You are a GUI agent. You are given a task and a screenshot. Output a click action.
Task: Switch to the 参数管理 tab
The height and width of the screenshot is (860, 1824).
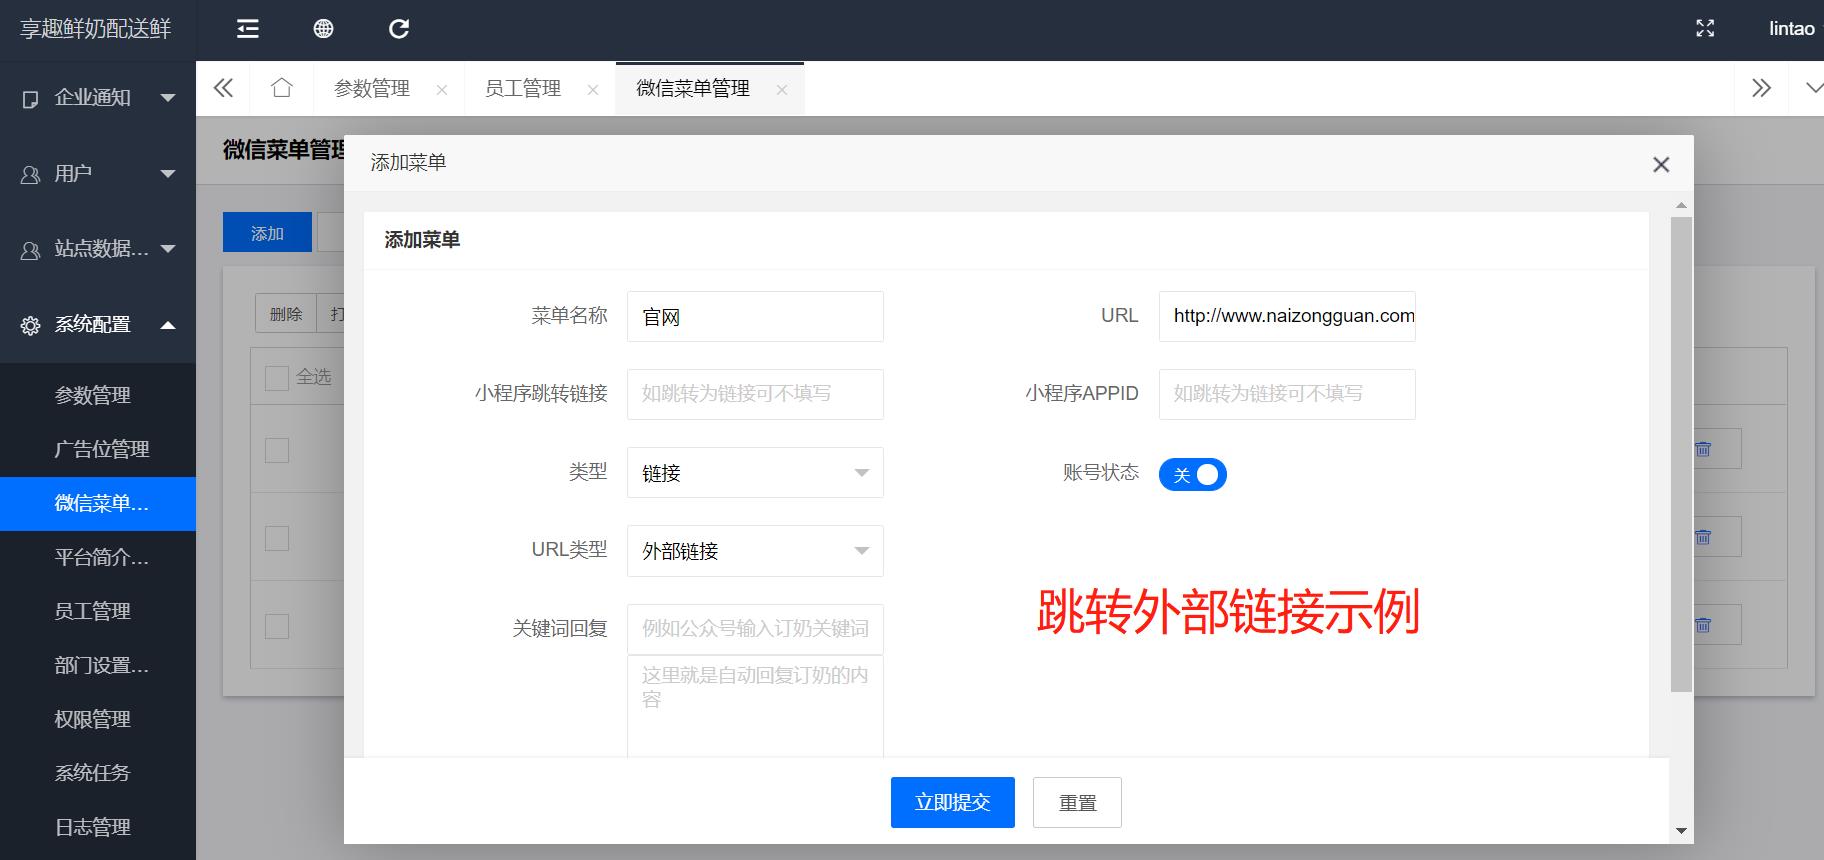click(372, 89)
